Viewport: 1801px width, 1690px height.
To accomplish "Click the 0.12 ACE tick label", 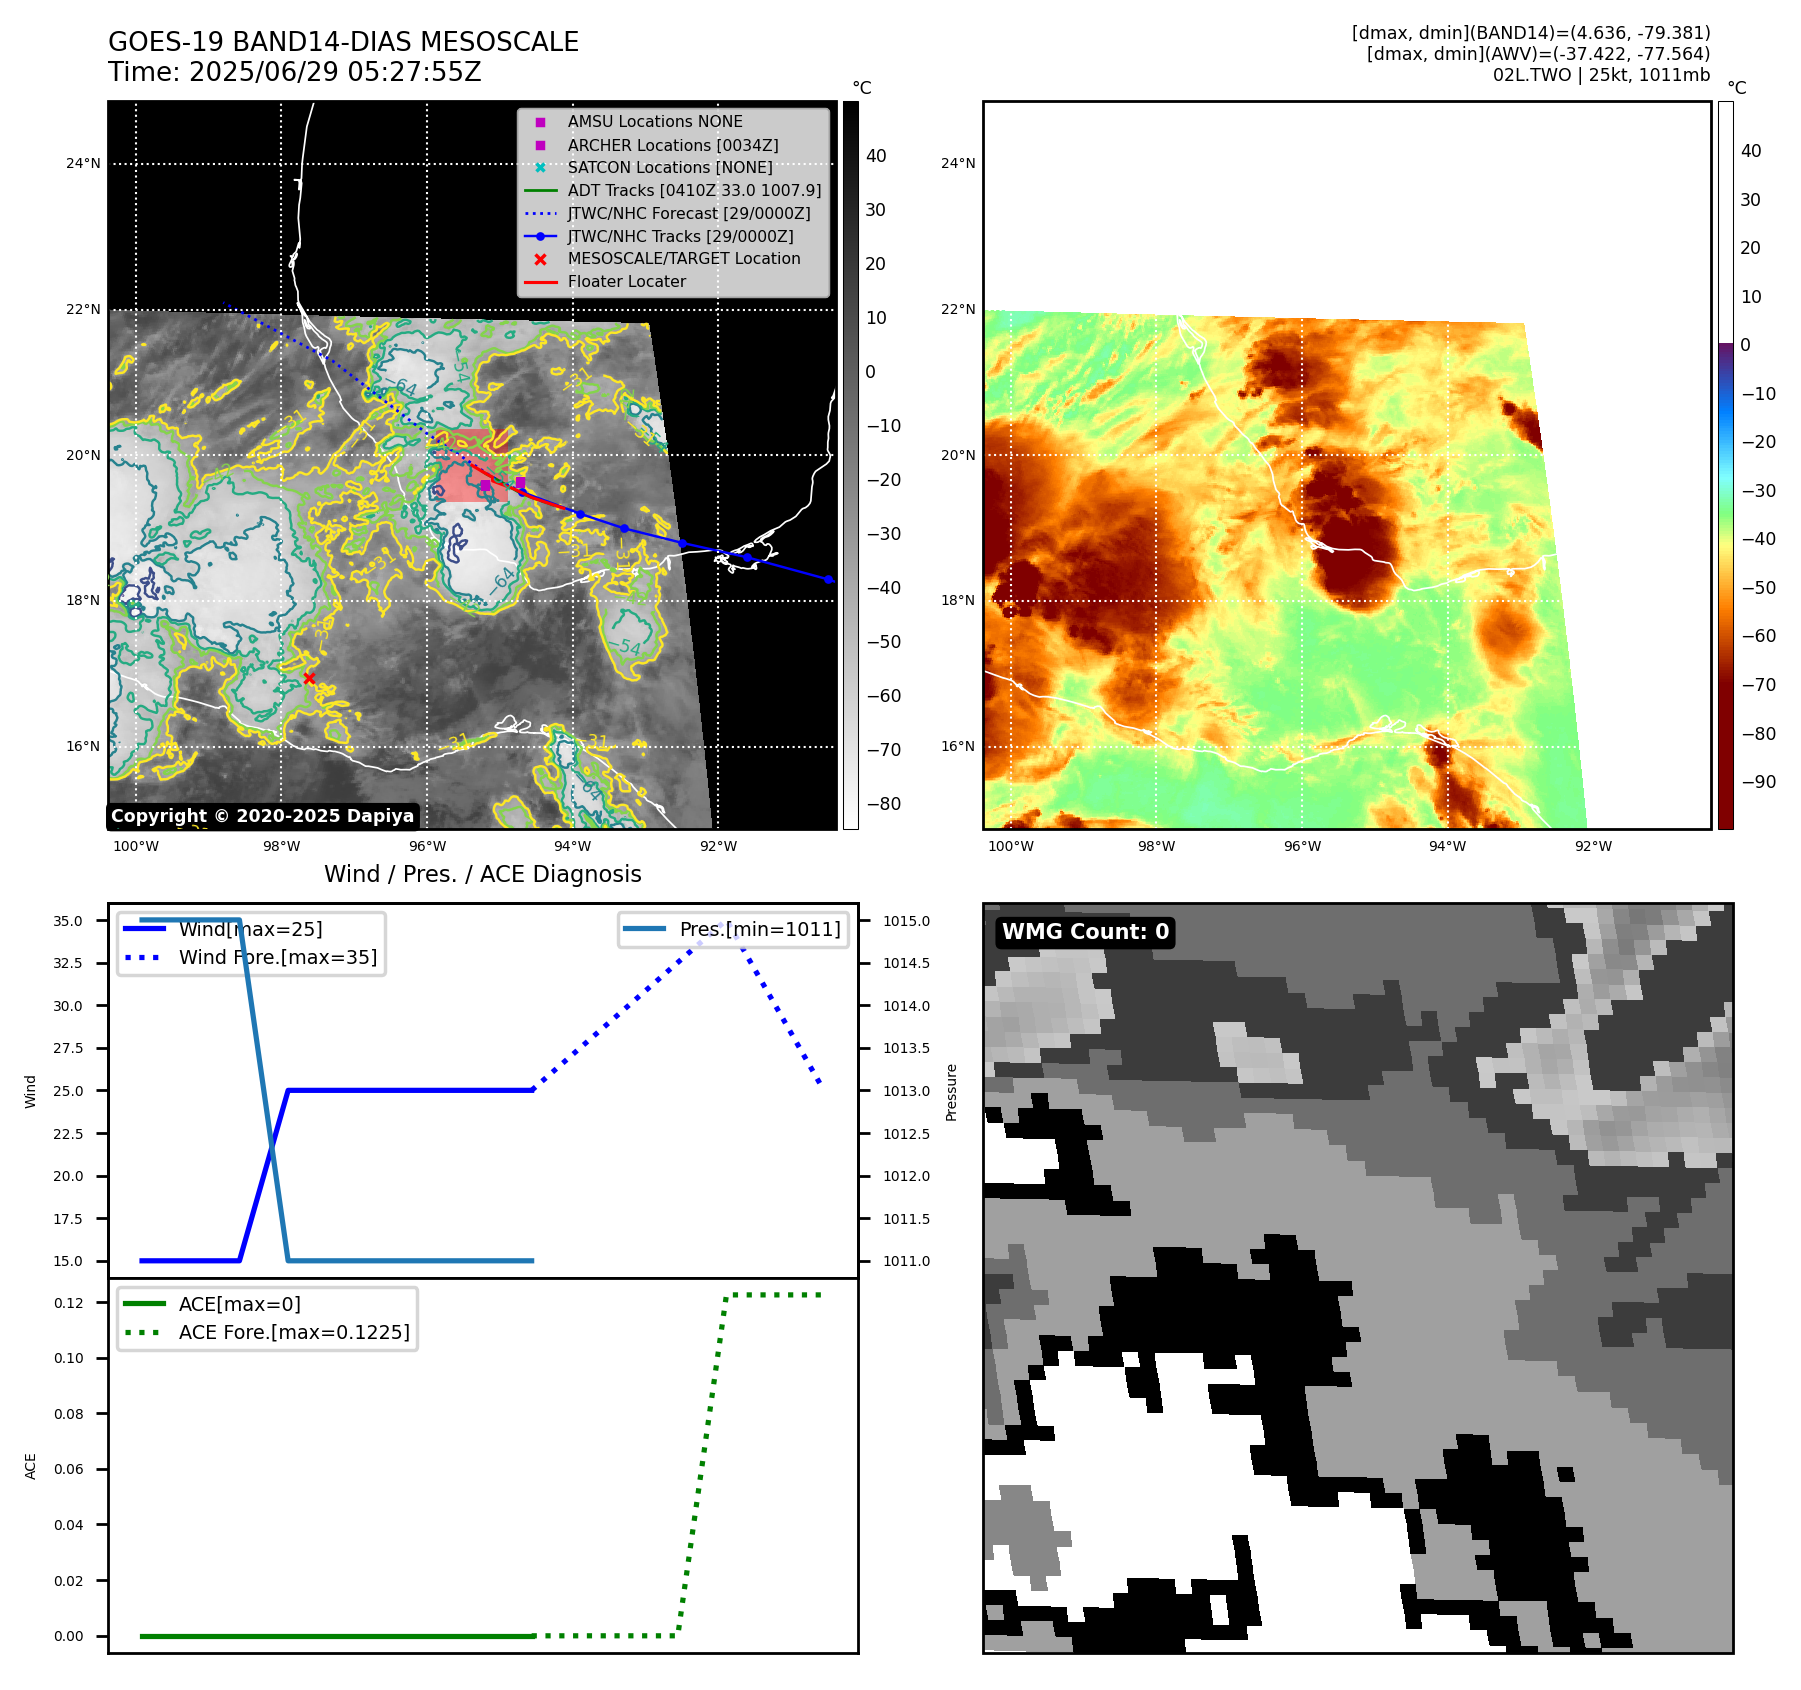I will (69, 1303).
